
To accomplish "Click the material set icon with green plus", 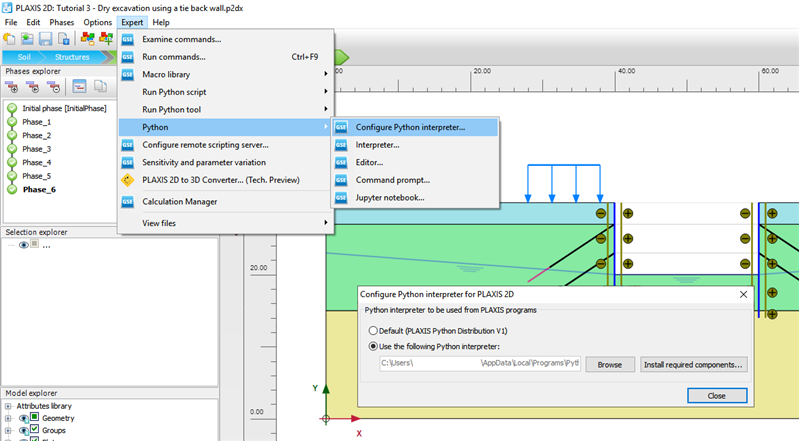I will pos(106,39).
